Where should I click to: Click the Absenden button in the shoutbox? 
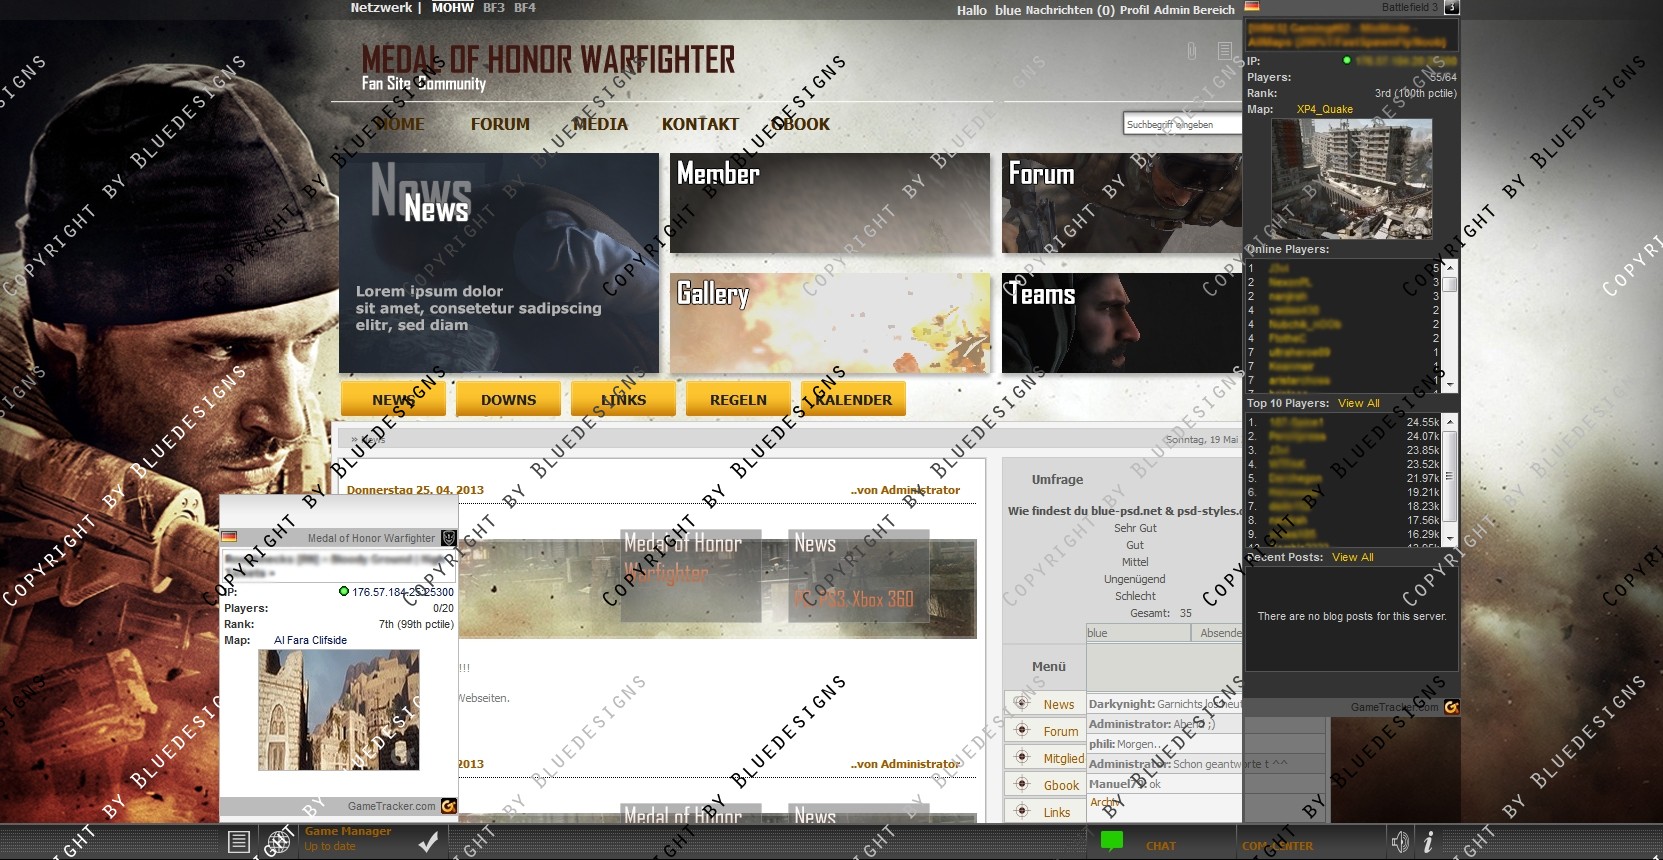(x=1217, y=633)
